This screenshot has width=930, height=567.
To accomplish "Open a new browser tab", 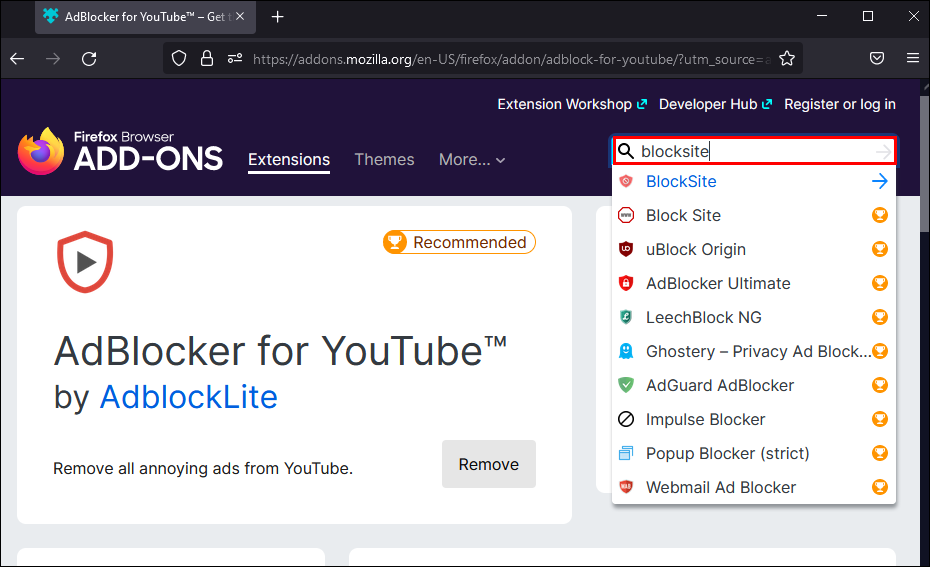I will (x=277, y=17).
